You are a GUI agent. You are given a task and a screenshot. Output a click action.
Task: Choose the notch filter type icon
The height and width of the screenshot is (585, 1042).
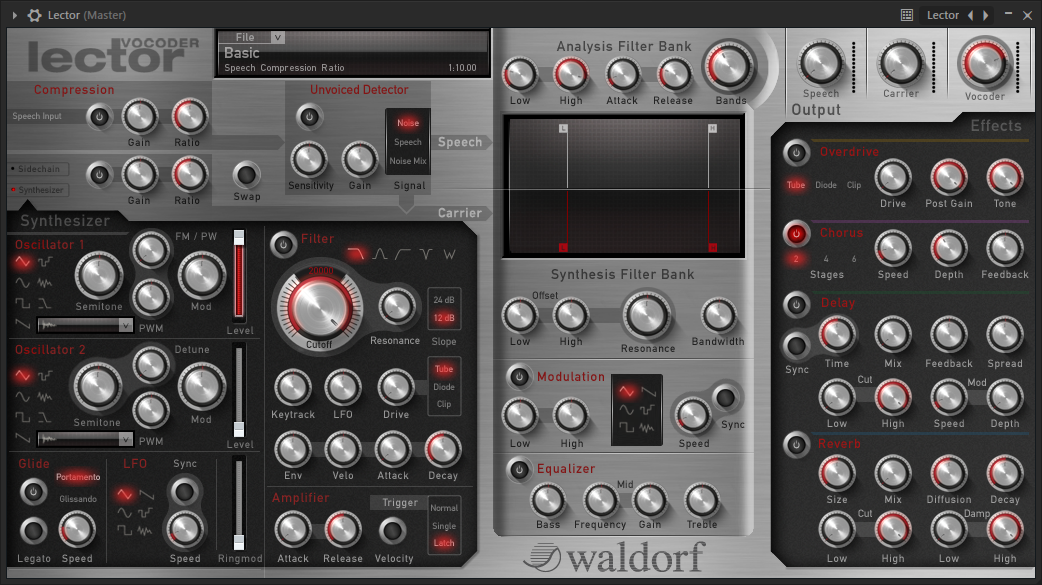click(x=425, y=254)
